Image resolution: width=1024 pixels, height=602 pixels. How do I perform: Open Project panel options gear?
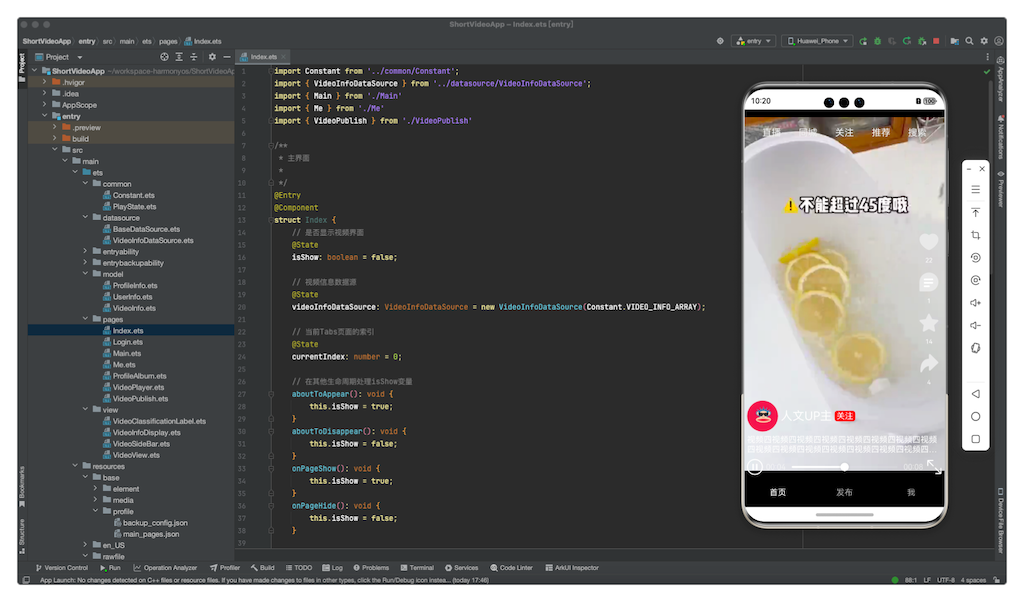(x=212, y=57)
